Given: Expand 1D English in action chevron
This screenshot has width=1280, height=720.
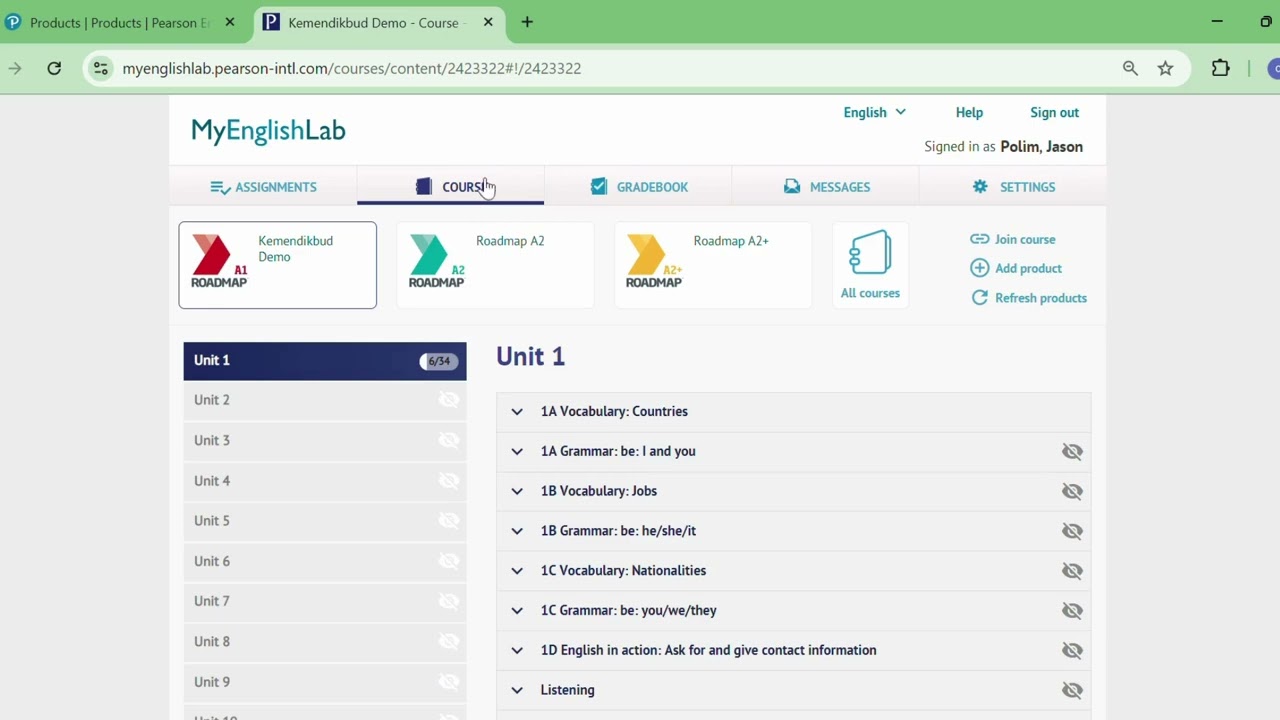Looking at the screenshot, I should coord(517,650).
